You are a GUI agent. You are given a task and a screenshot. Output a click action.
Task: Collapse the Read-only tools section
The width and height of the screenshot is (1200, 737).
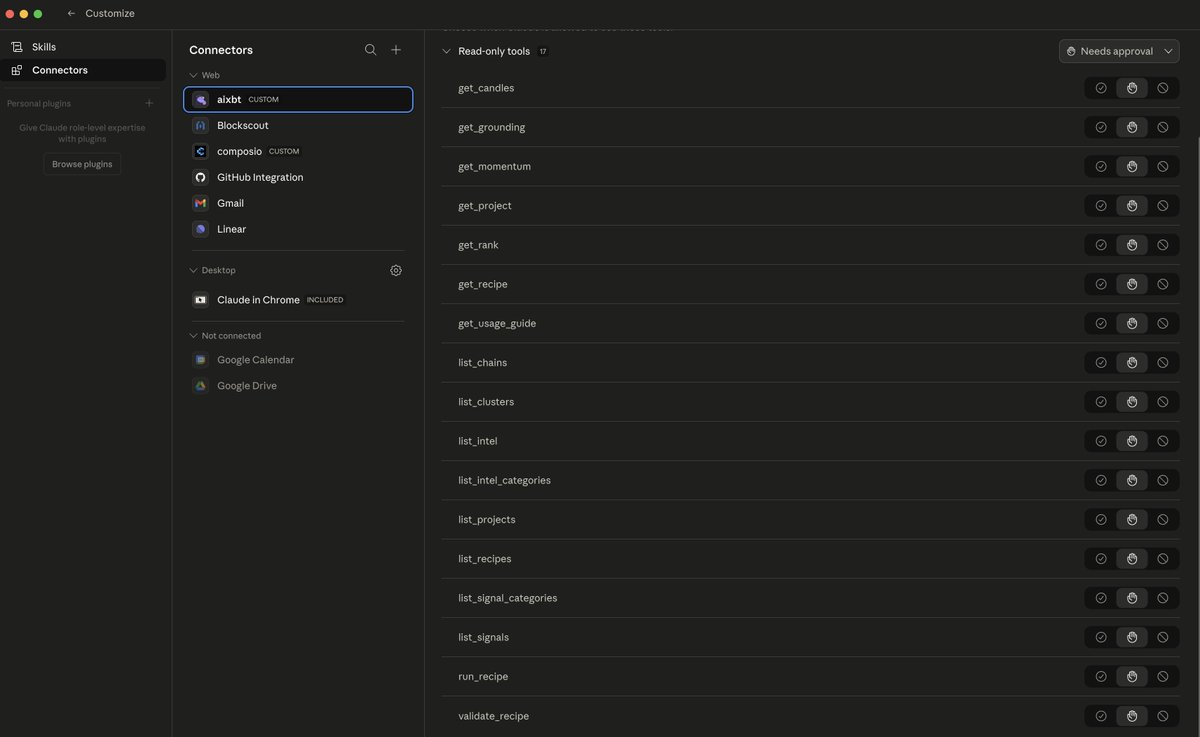[x=446, y=51]
